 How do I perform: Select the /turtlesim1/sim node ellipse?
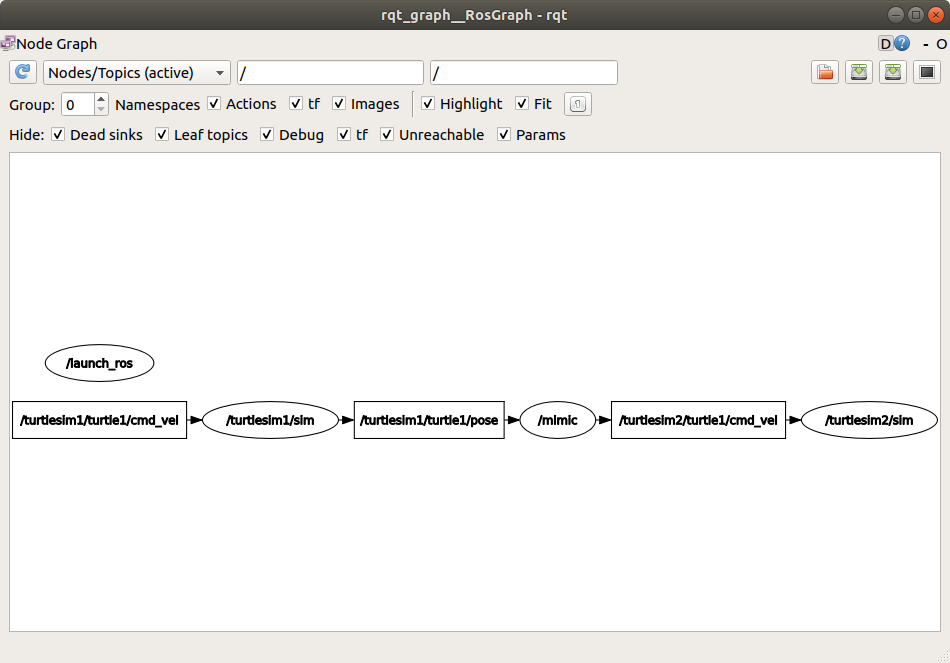point(271,420)
